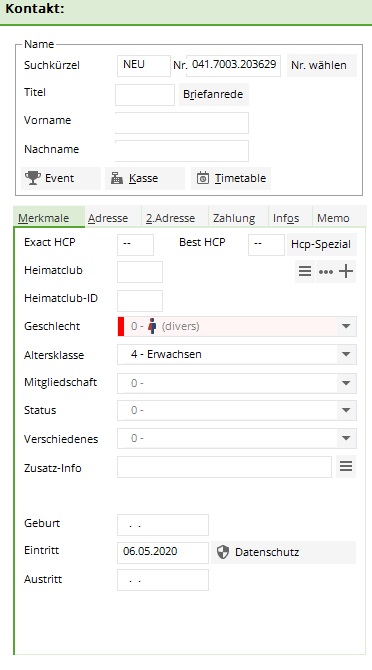Screen dimensions: 372x670
Task: Click the Hcp-Spezial button
Action: pos(322,244)
